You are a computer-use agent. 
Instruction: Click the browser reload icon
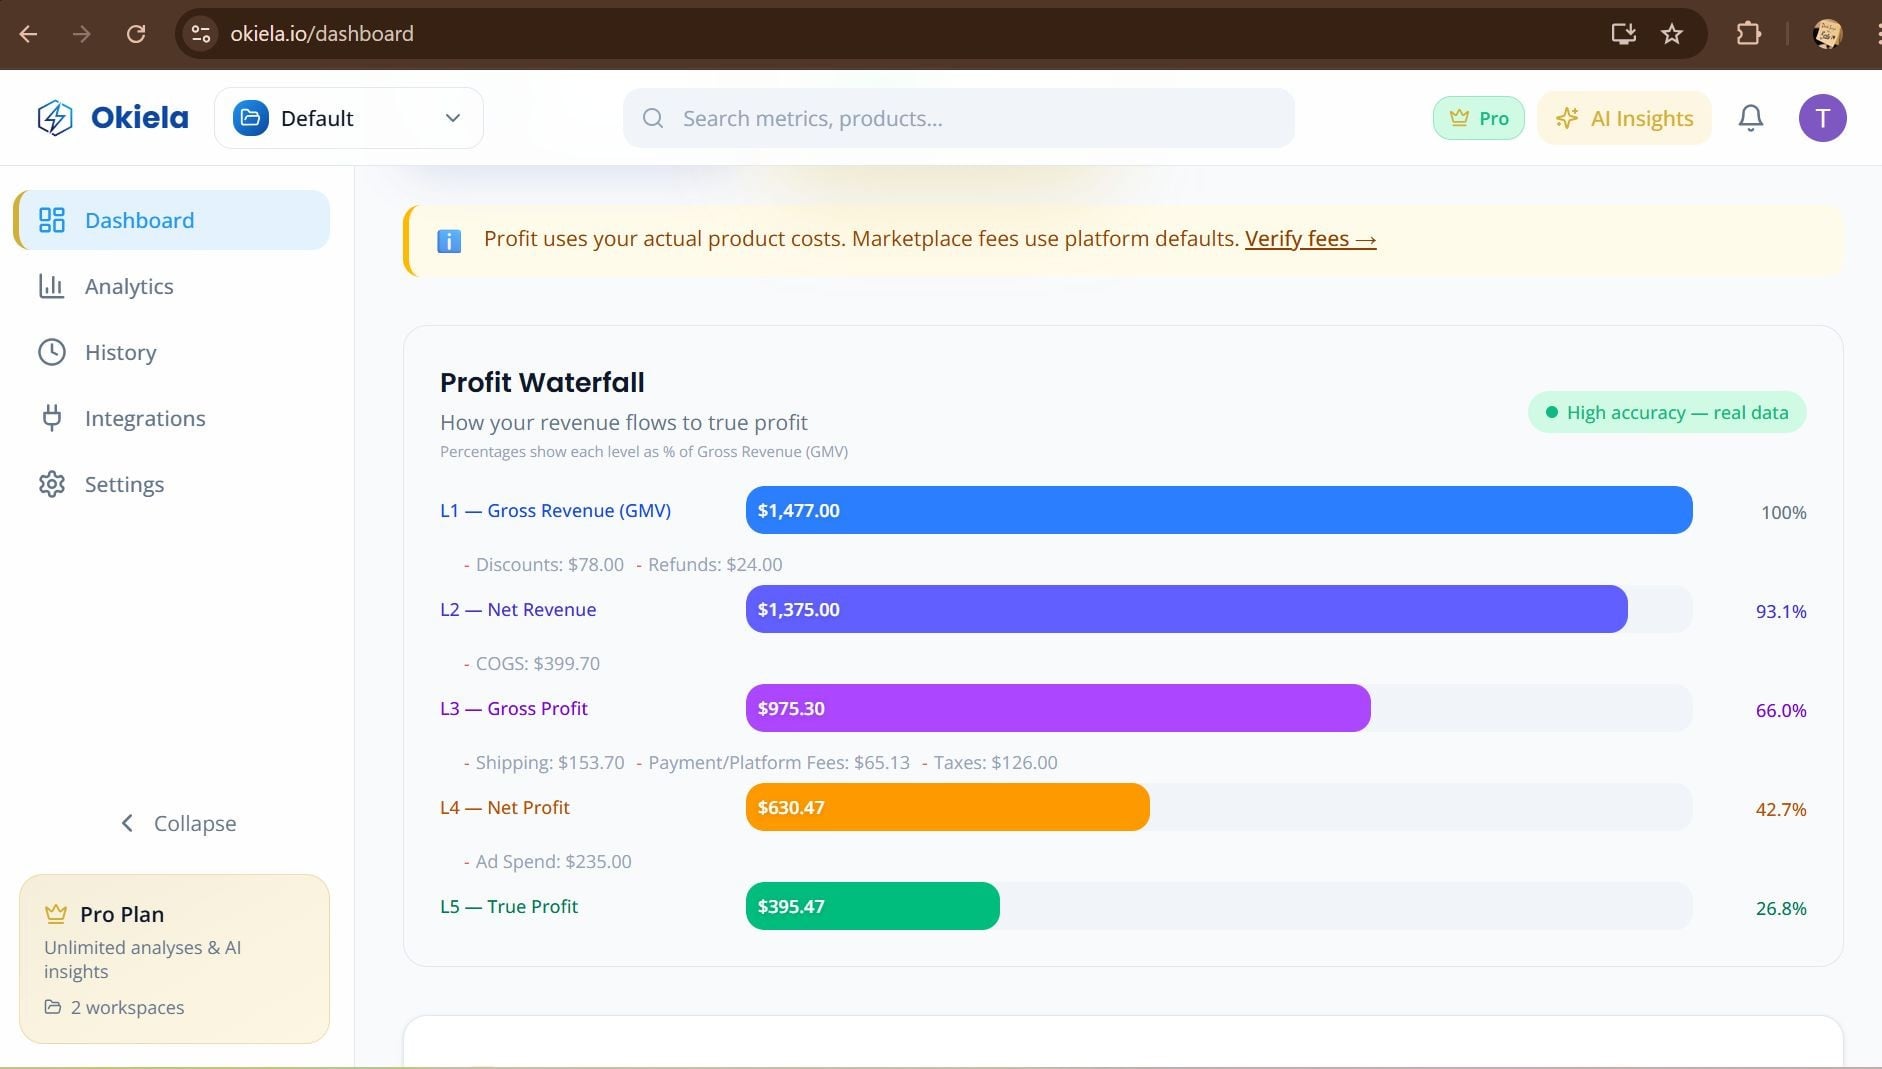tap(136, 34)
